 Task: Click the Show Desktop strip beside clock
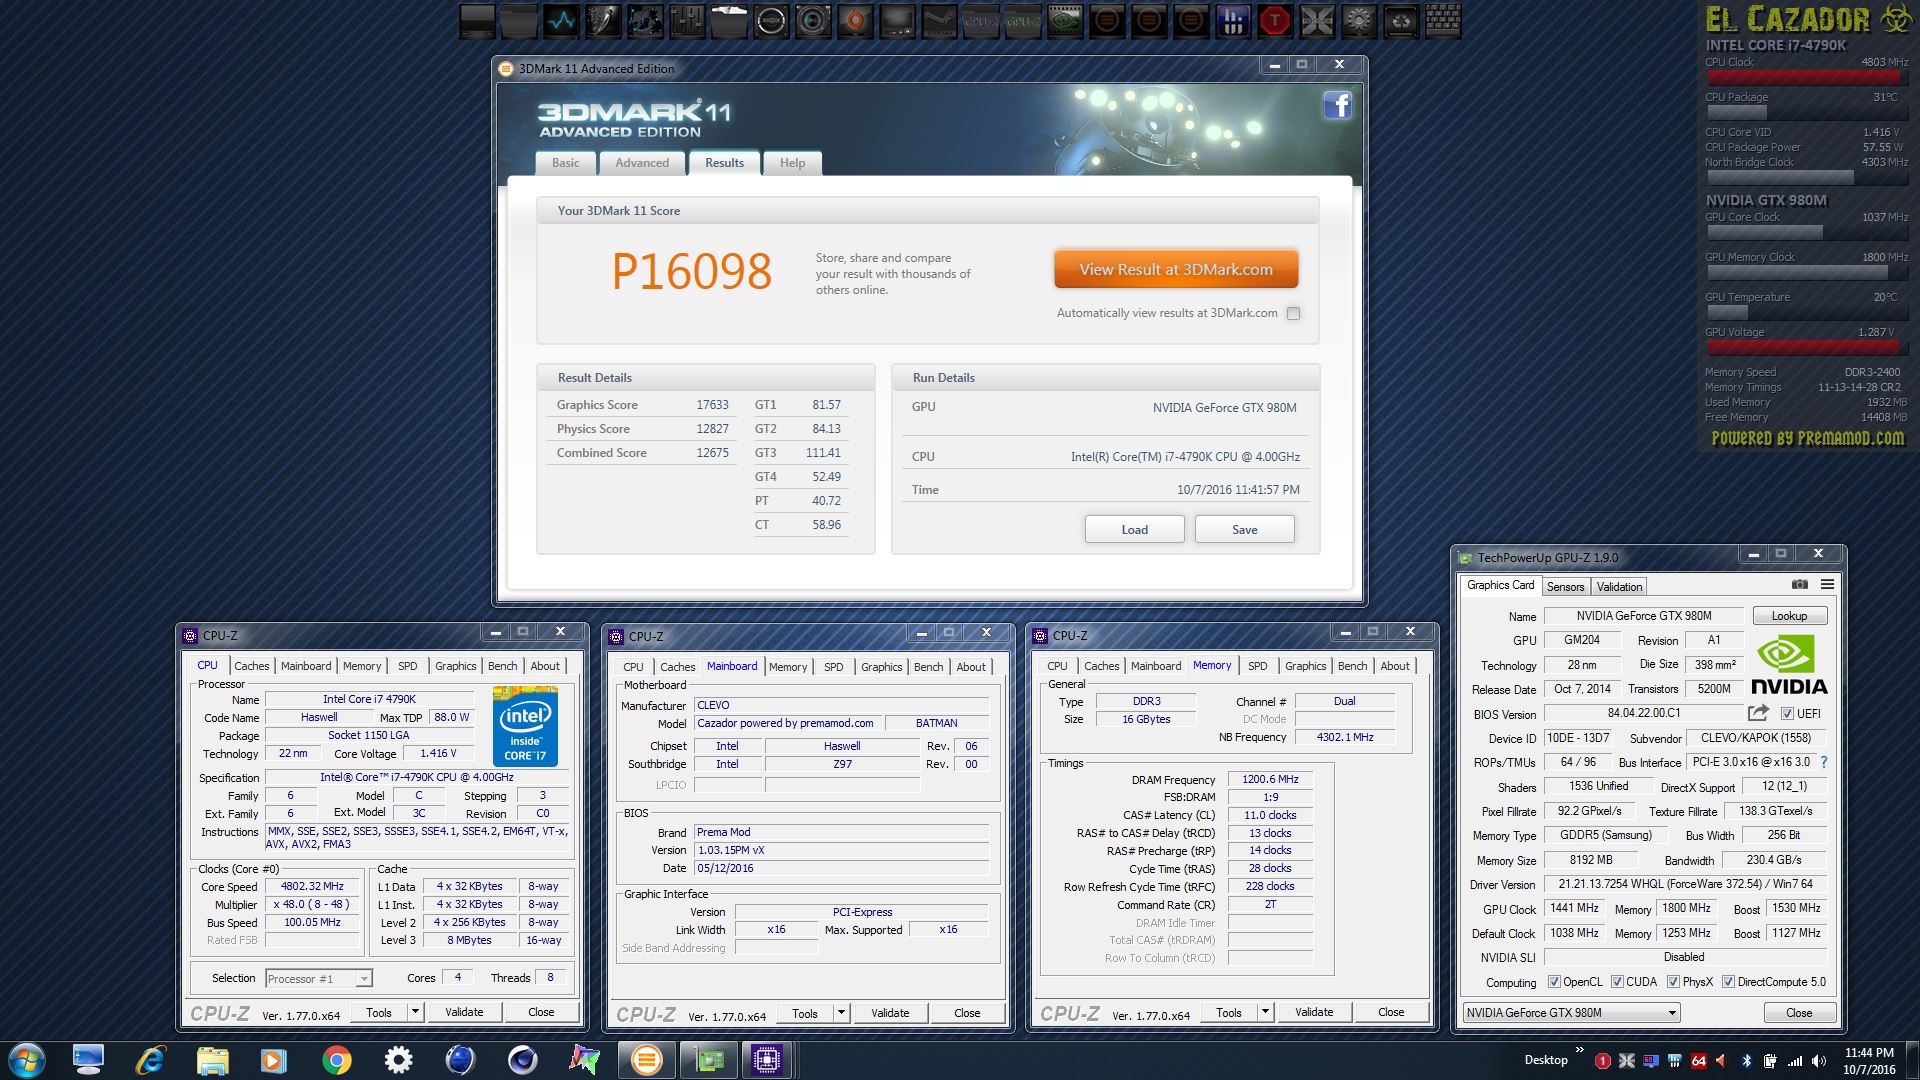[1912, 1061]
